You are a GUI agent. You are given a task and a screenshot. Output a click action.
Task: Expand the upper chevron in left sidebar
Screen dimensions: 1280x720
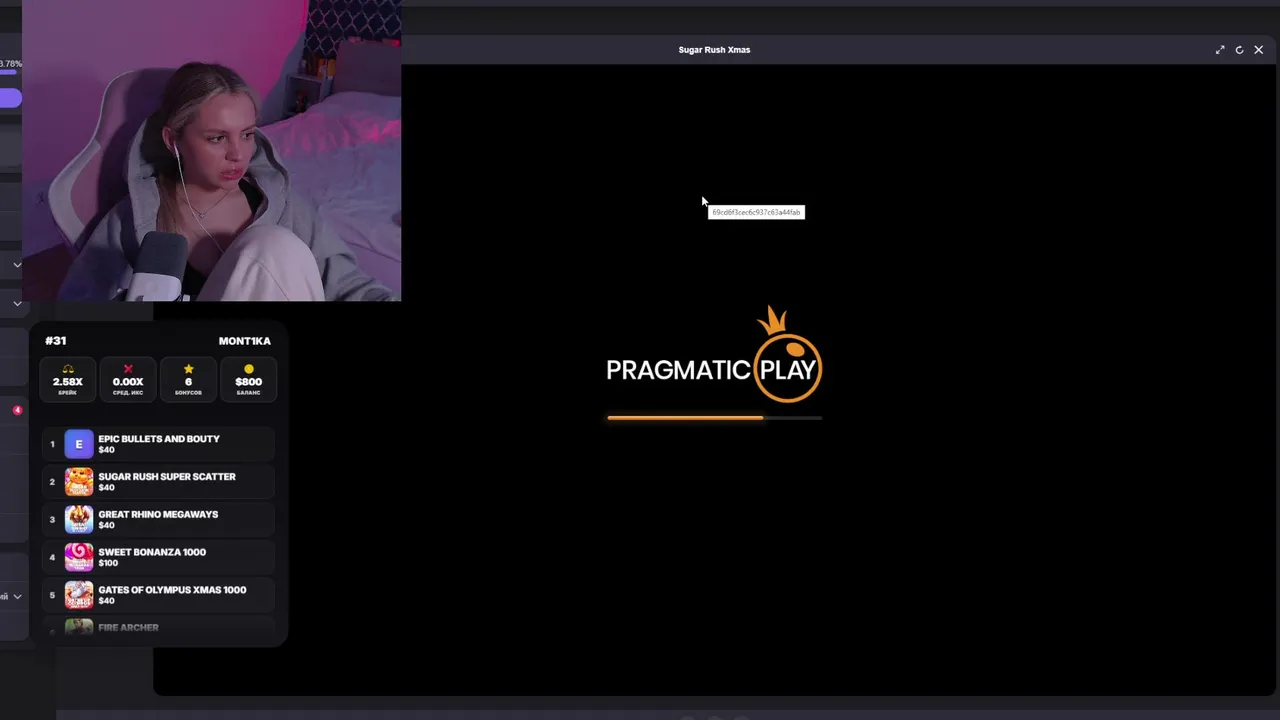tap(17, 265)
